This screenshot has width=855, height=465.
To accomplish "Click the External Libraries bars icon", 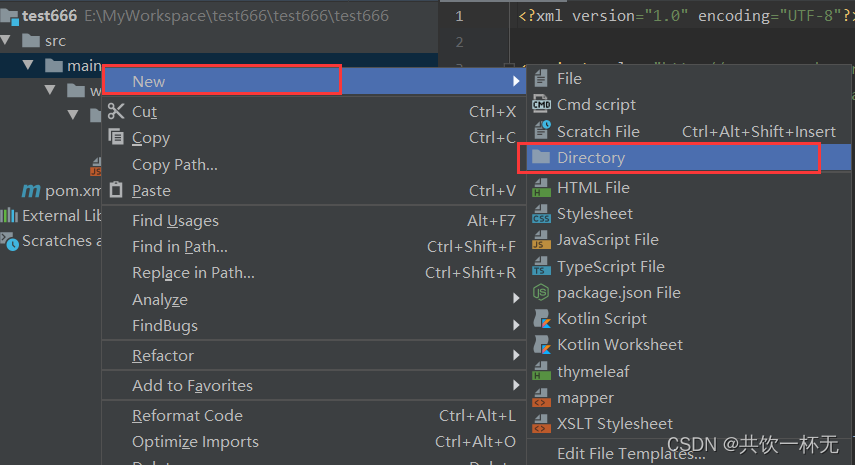I will (9, 215).
